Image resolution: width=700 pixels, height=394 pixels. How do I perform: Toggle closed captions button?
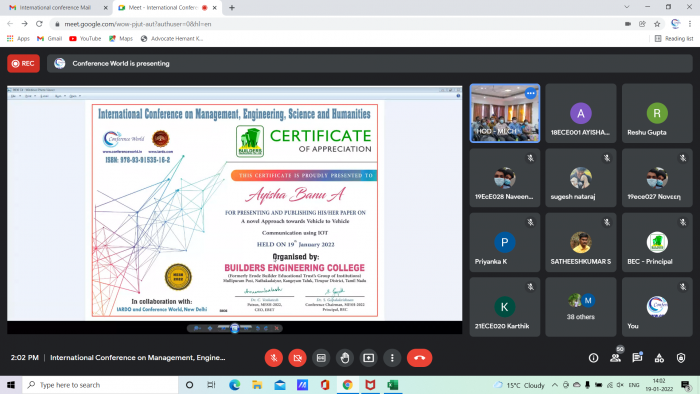pos(321,358)
